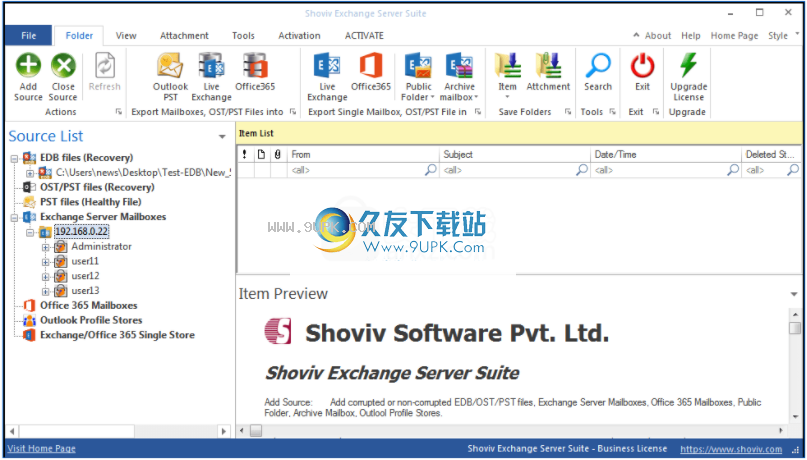
Task: Select OST/PST files (Recovery) node
Action: [97, 187]
